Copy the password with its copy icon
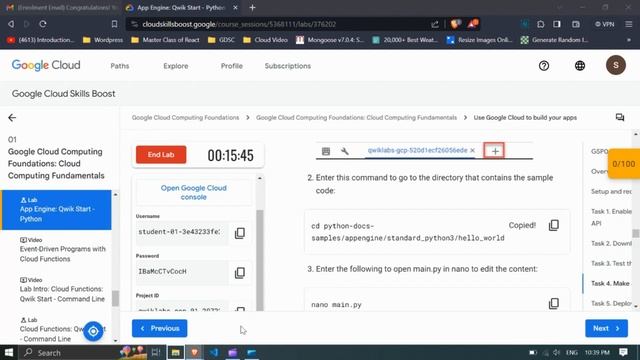 [240, 273]
